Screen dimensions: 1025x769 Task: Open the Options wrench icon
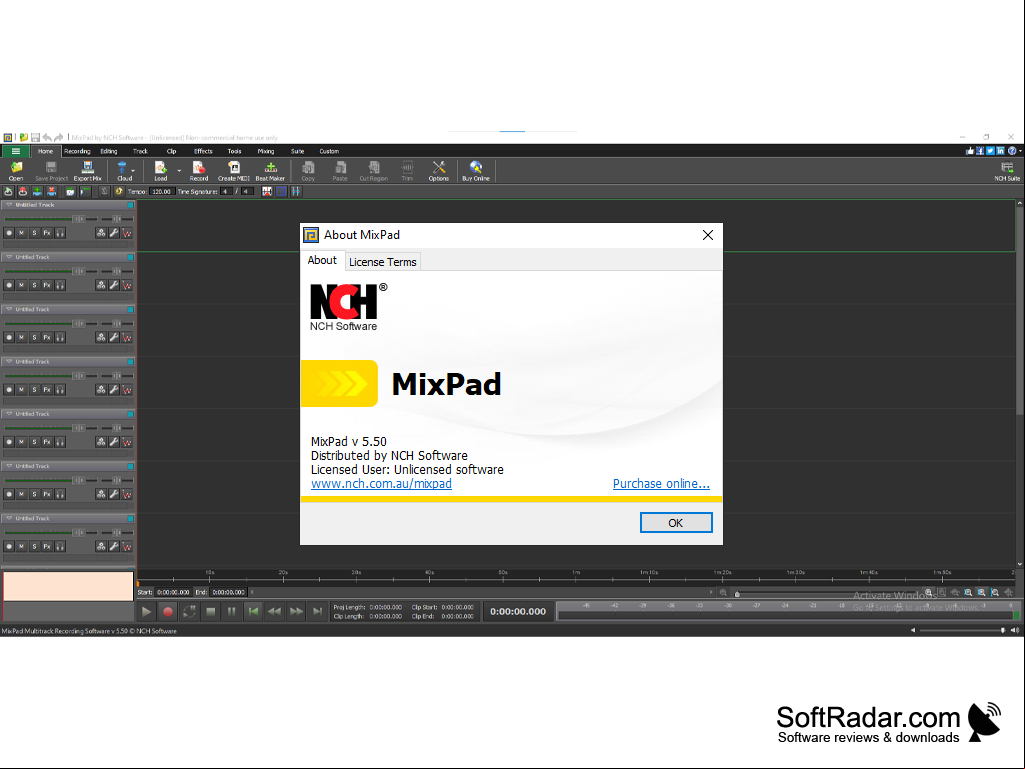439,170
